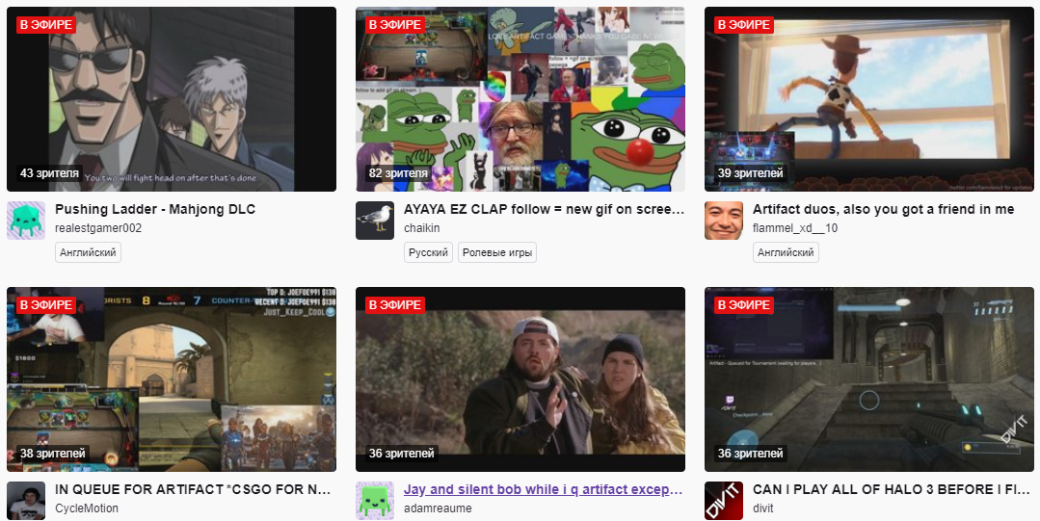Open divit's red DIVIT avatar
This screenshot has height=521, width=1040.
[724, 500]
